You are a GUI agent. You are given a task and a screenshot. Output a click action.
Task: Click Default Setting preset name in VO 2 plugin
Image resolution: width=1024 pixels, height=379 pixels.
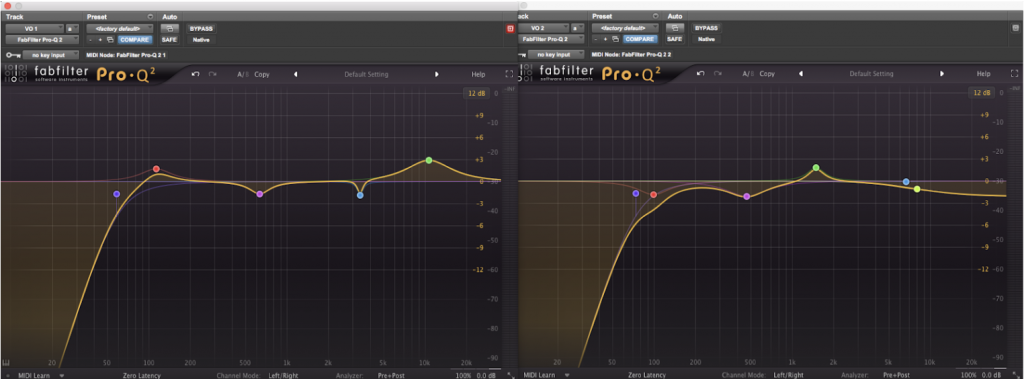coord(871,74)
